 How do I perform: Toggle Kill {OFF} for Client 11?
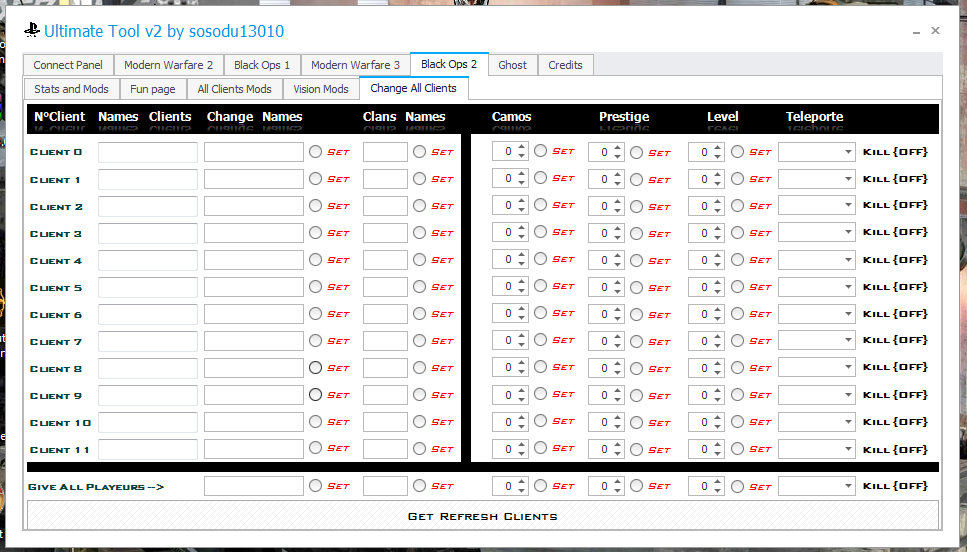pyautogui.click(x=895, y=449)
